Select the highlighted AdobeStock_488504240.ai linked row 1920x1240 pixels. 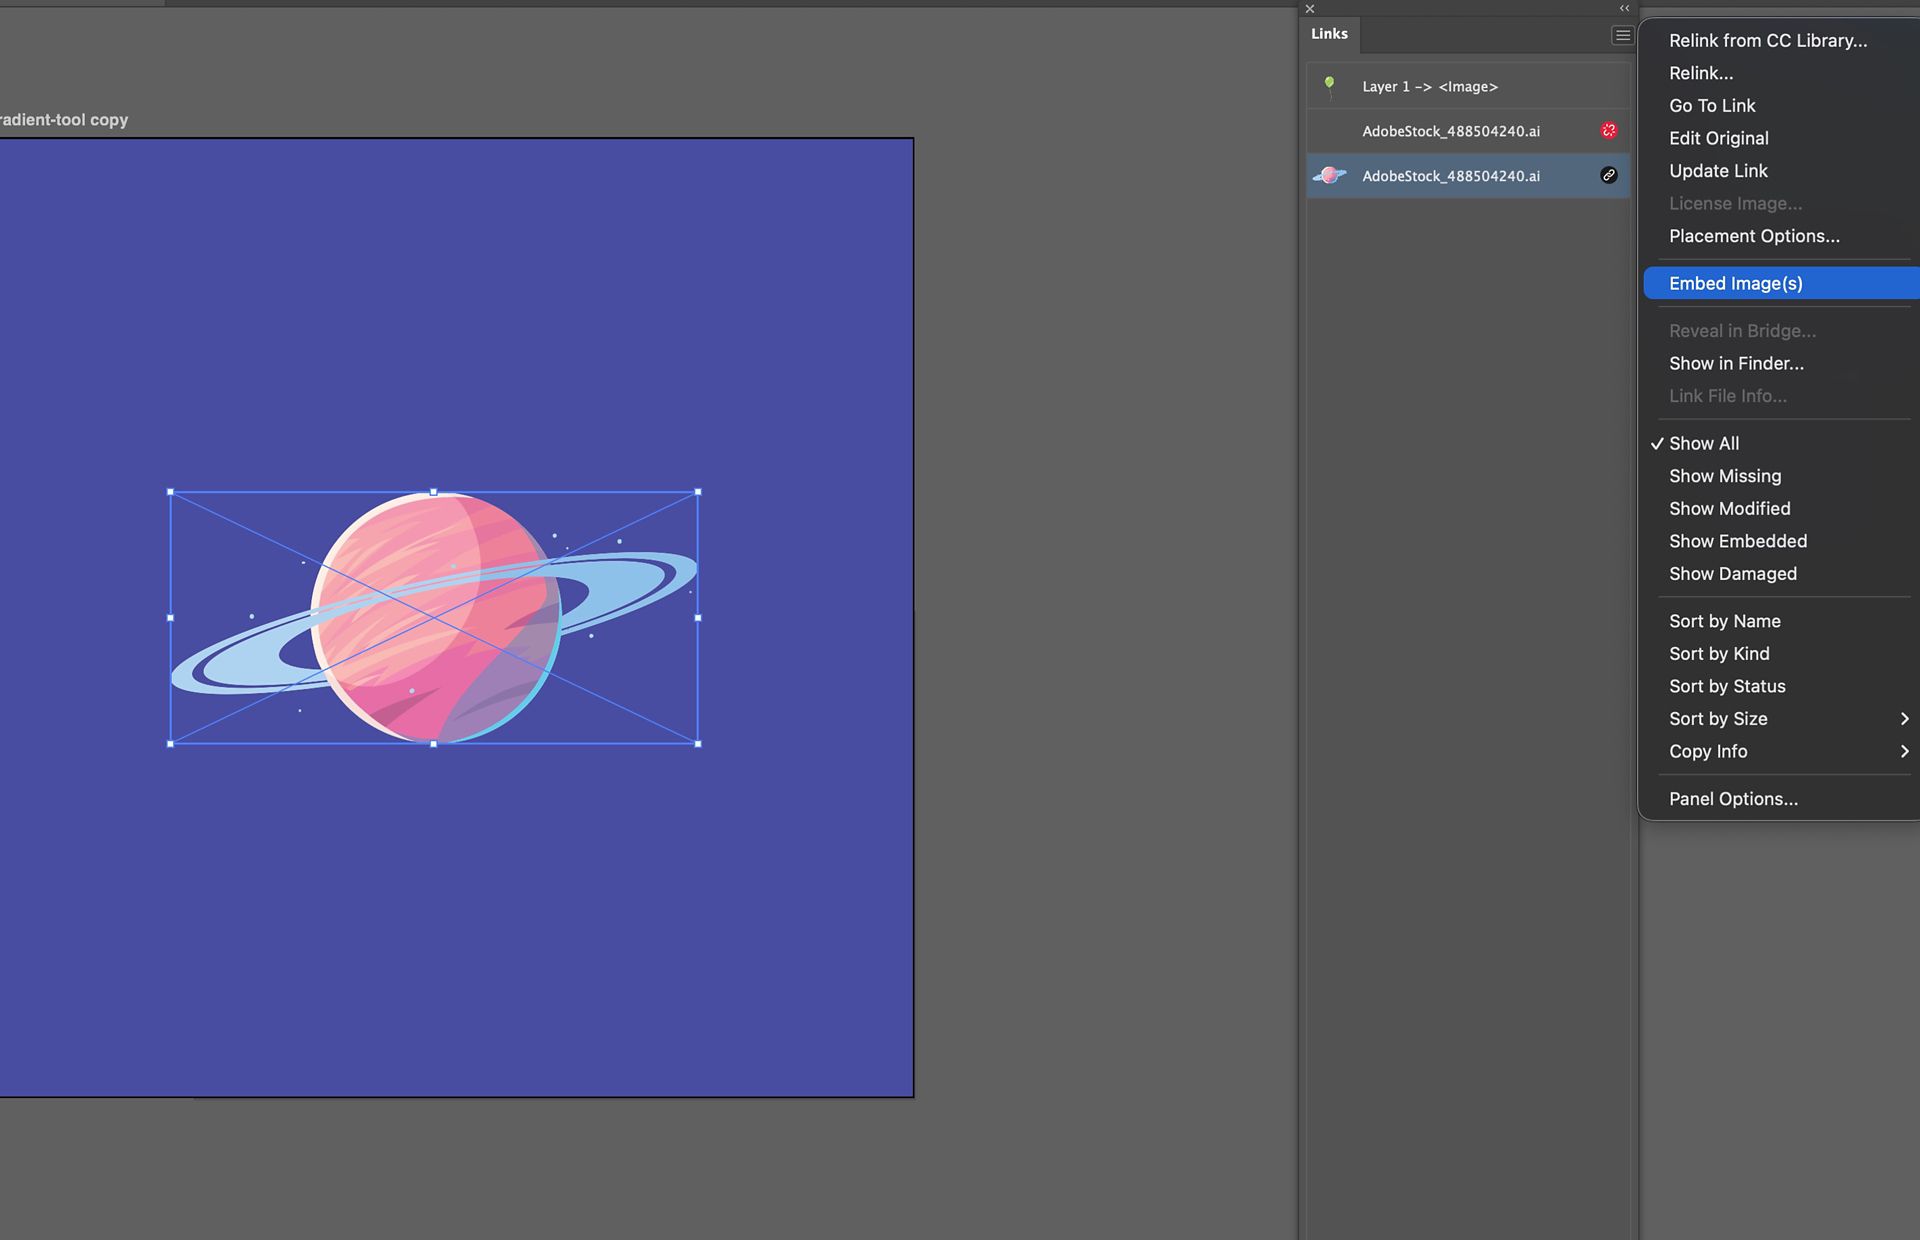point(1468,175)
